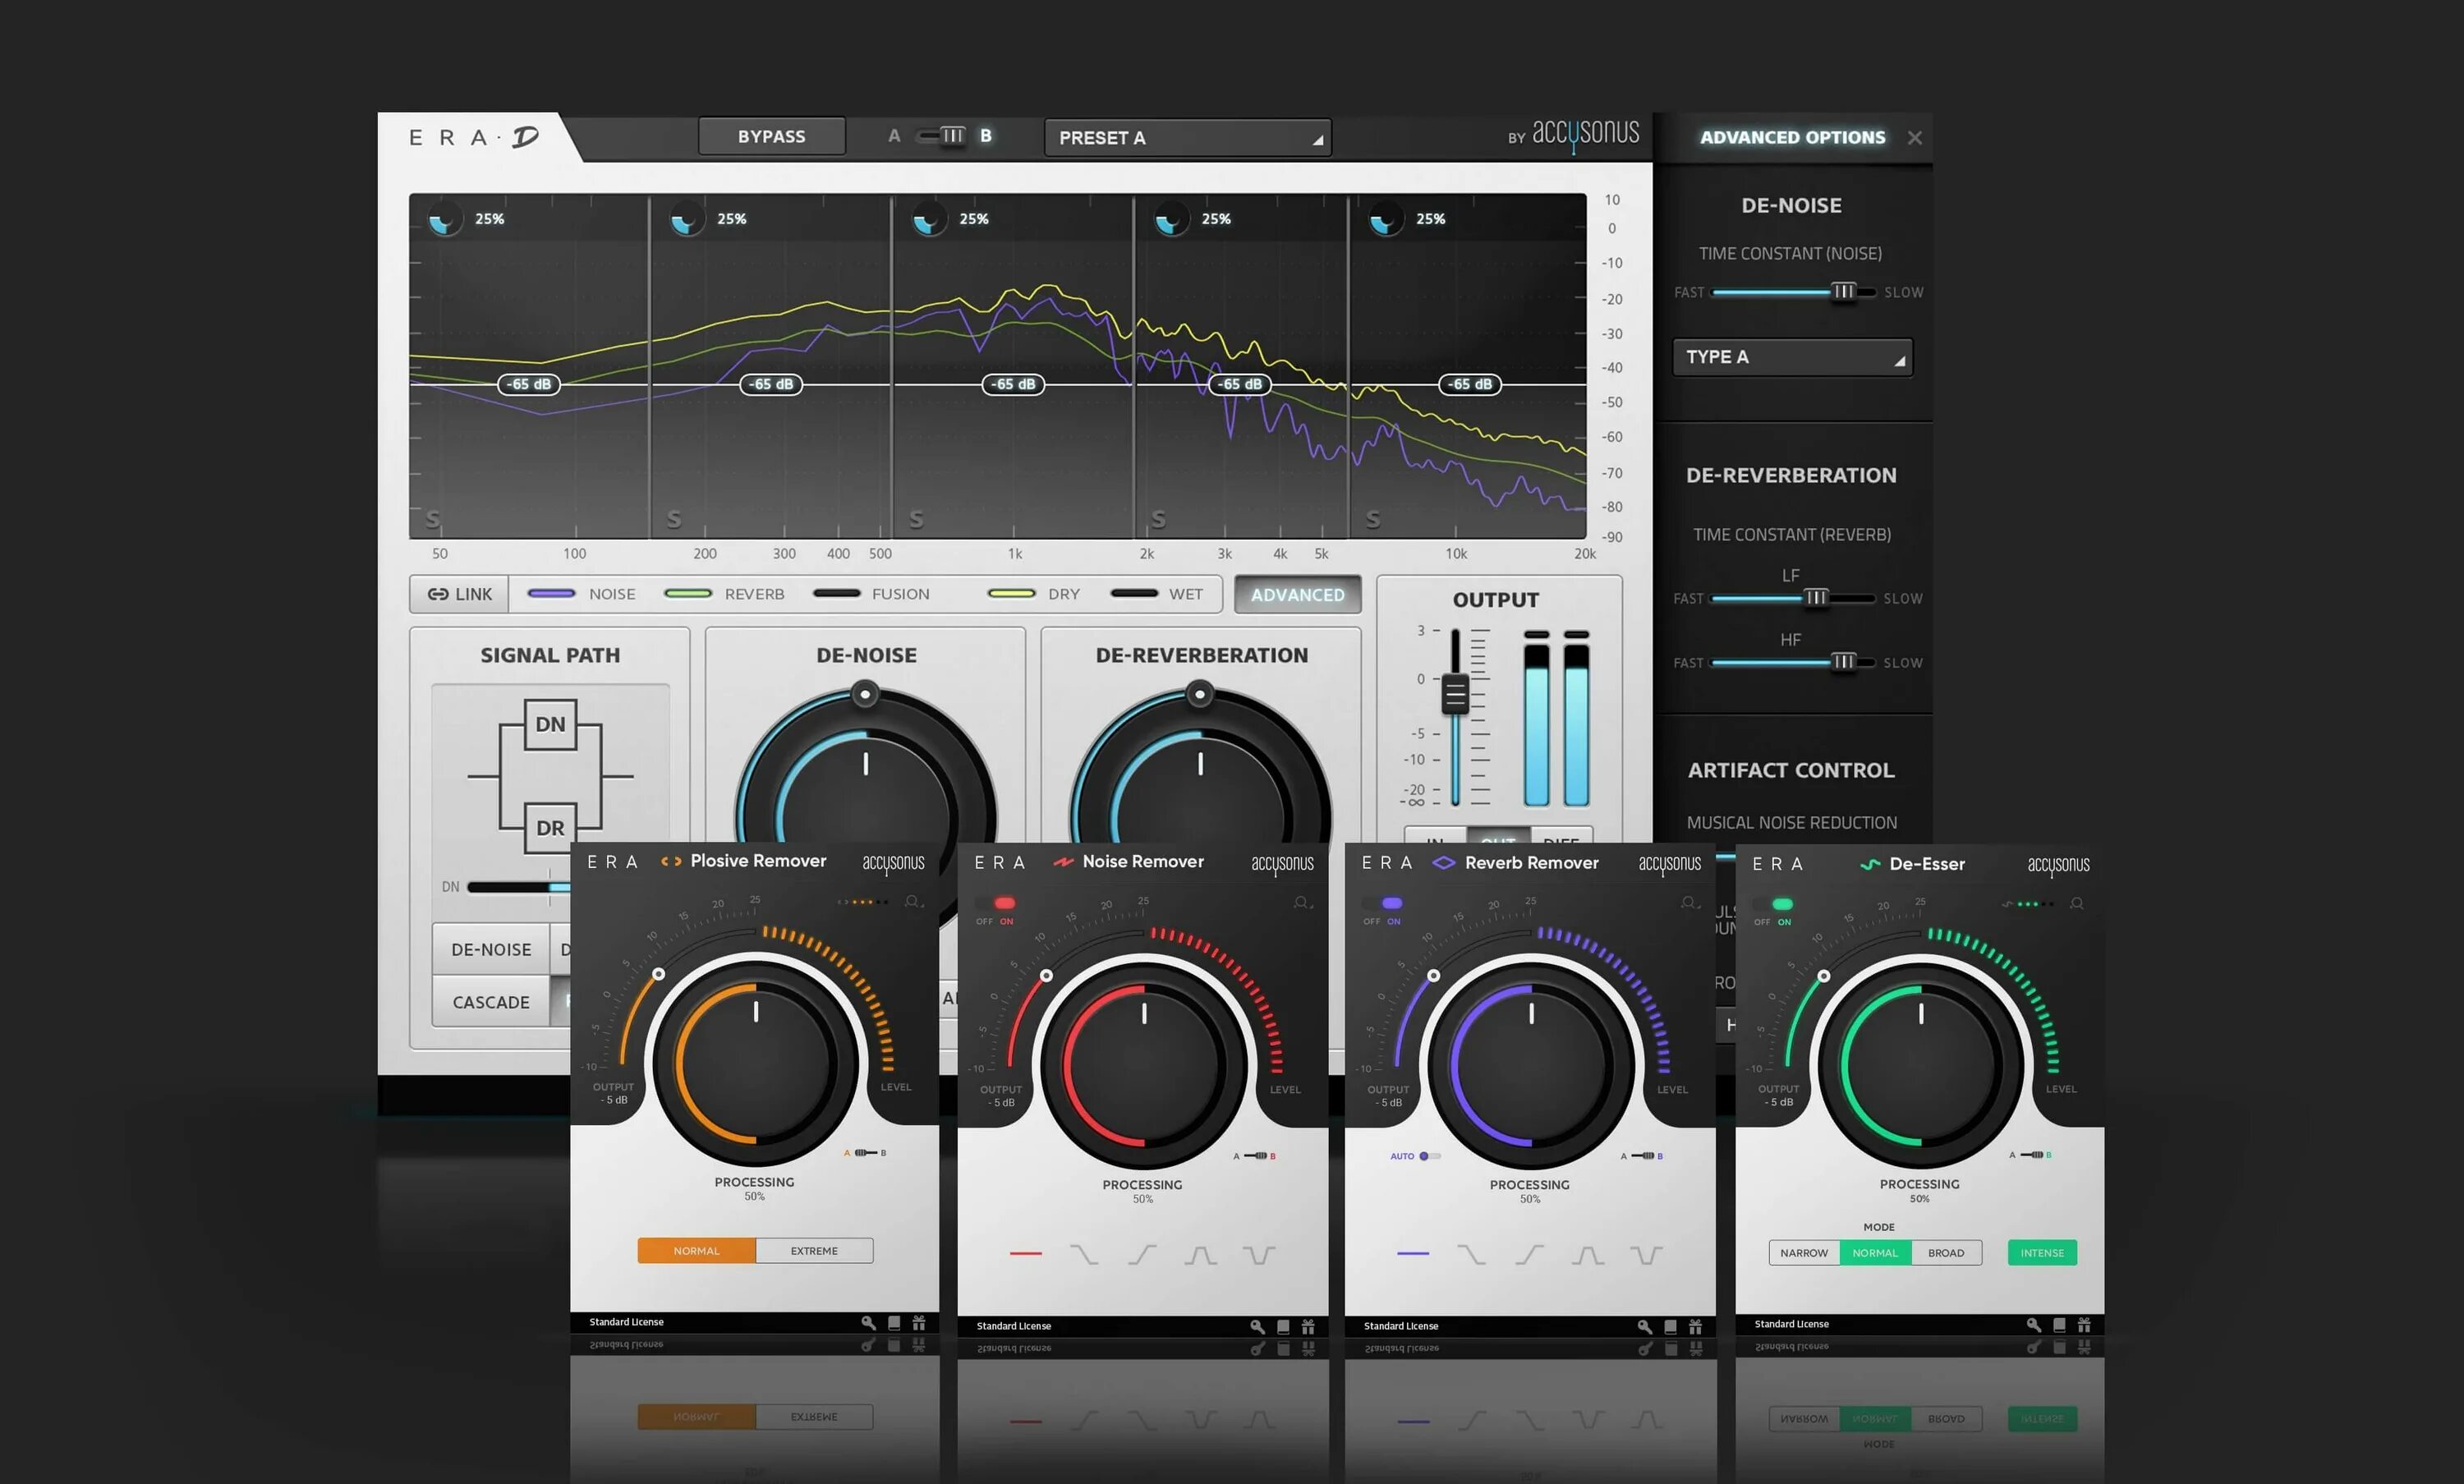This screenshot has height=1484, width=2464.
Task: Open the manual book icon in De-Esser
Action: tap(2059, 1324)
